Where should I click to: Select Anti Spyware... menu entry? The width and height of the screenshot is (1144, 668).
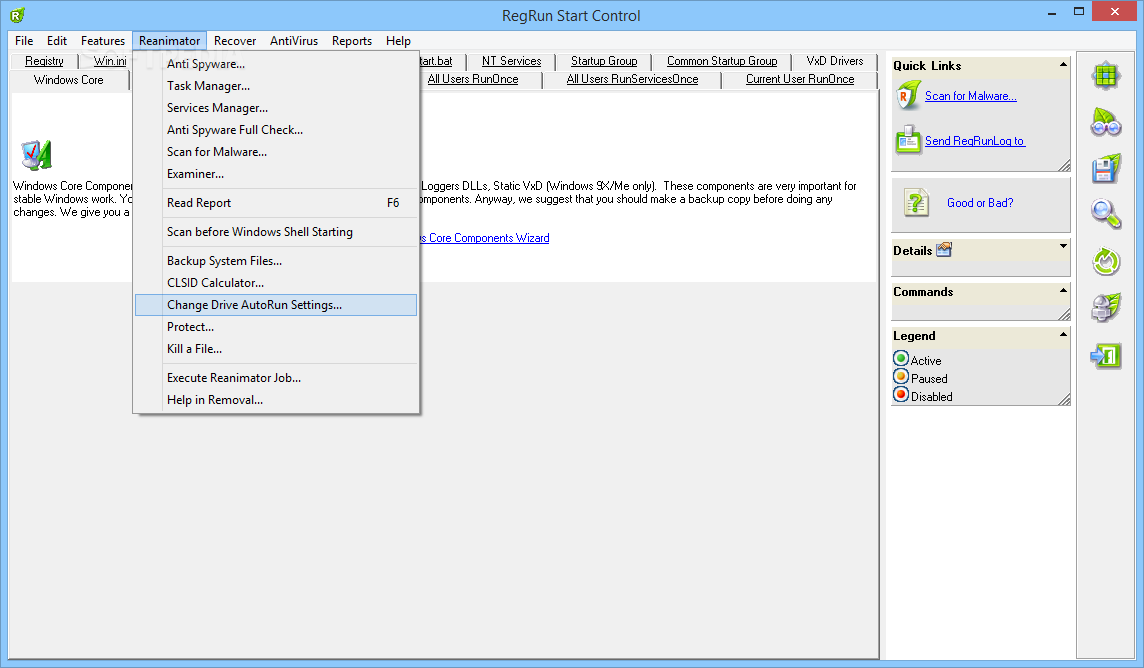(x=276, y=64)
